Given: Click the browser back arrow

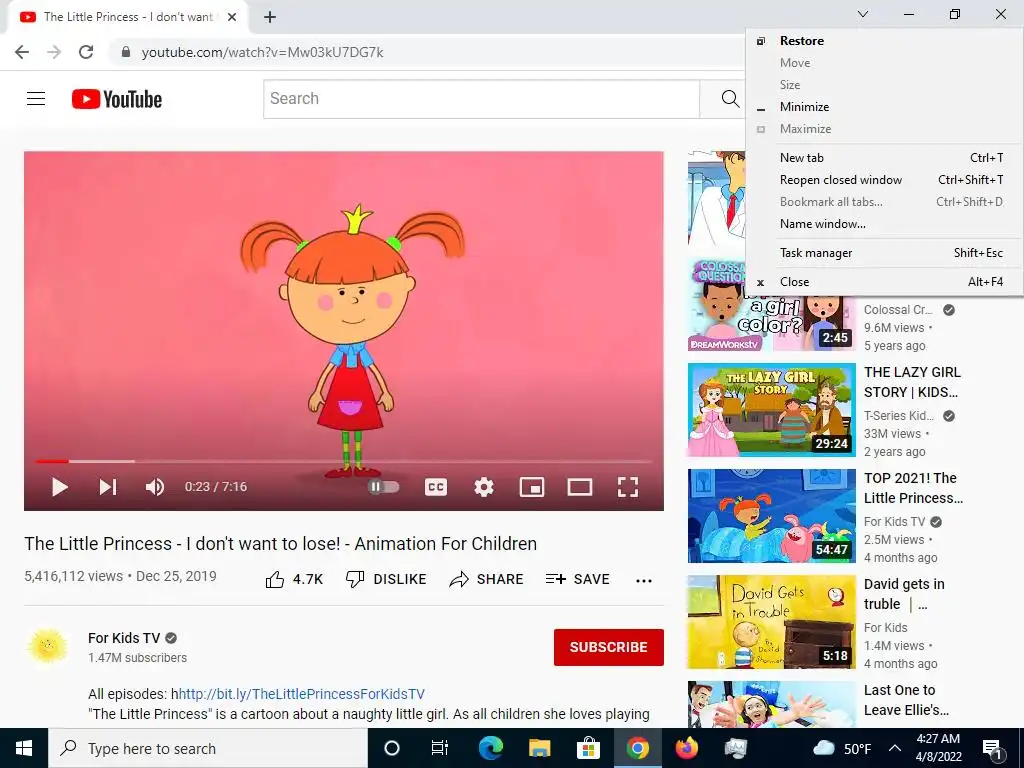Looking at the screenshot, I should tap(22, 52).
